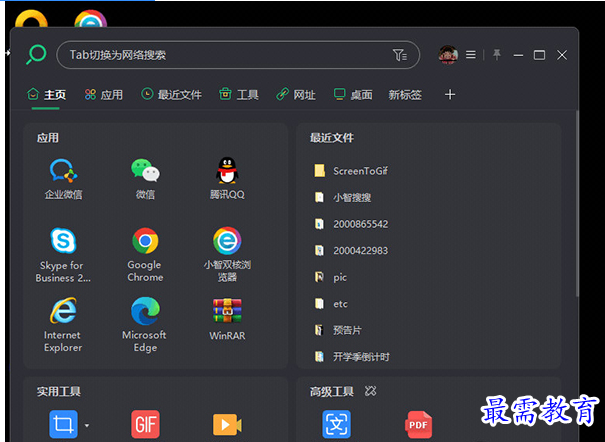605x442 pixels.
Task: Minimize the search window
Action: click(518, 55)
